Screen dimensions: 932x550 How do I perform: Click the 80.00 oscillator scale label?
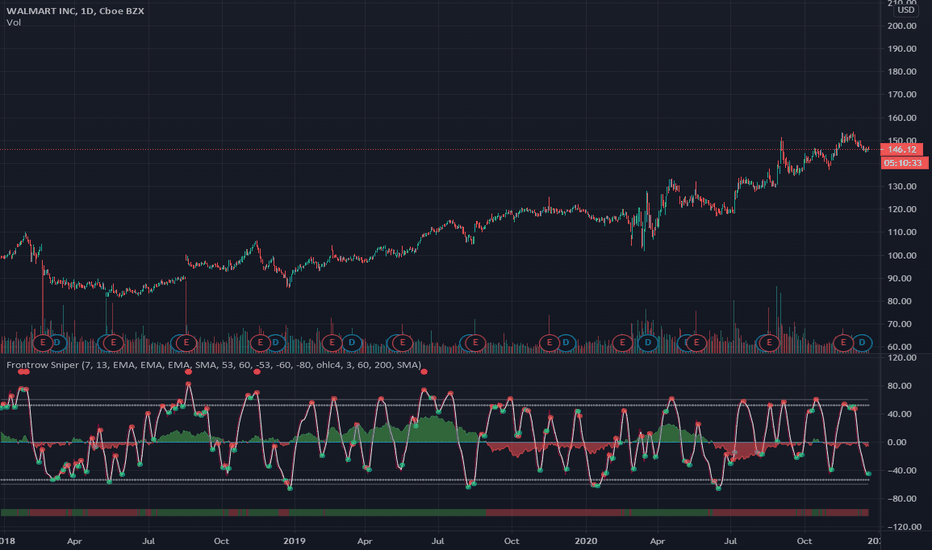click(x=901, y=386)
